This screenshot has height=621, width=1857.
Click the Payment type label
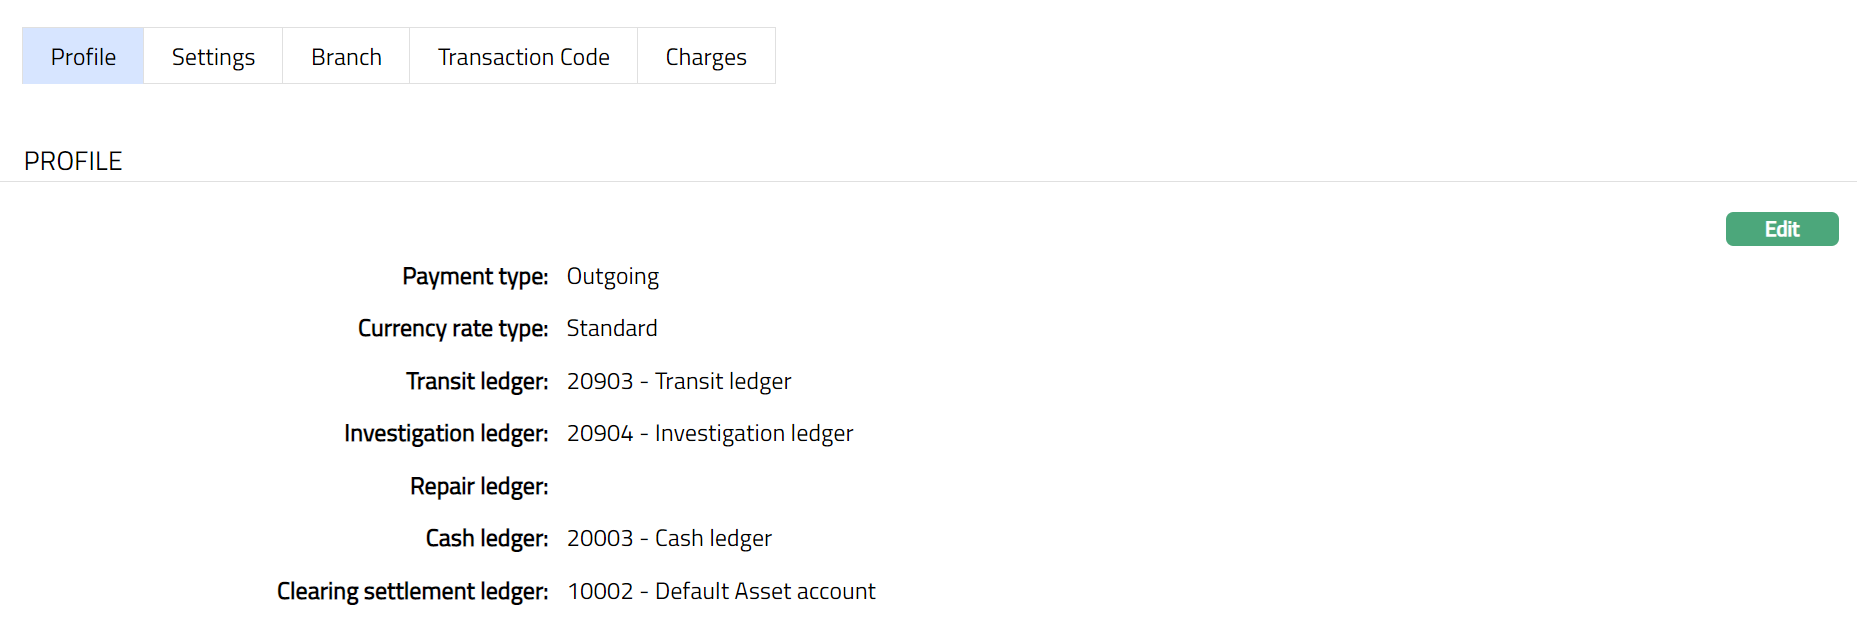[475, 276]
